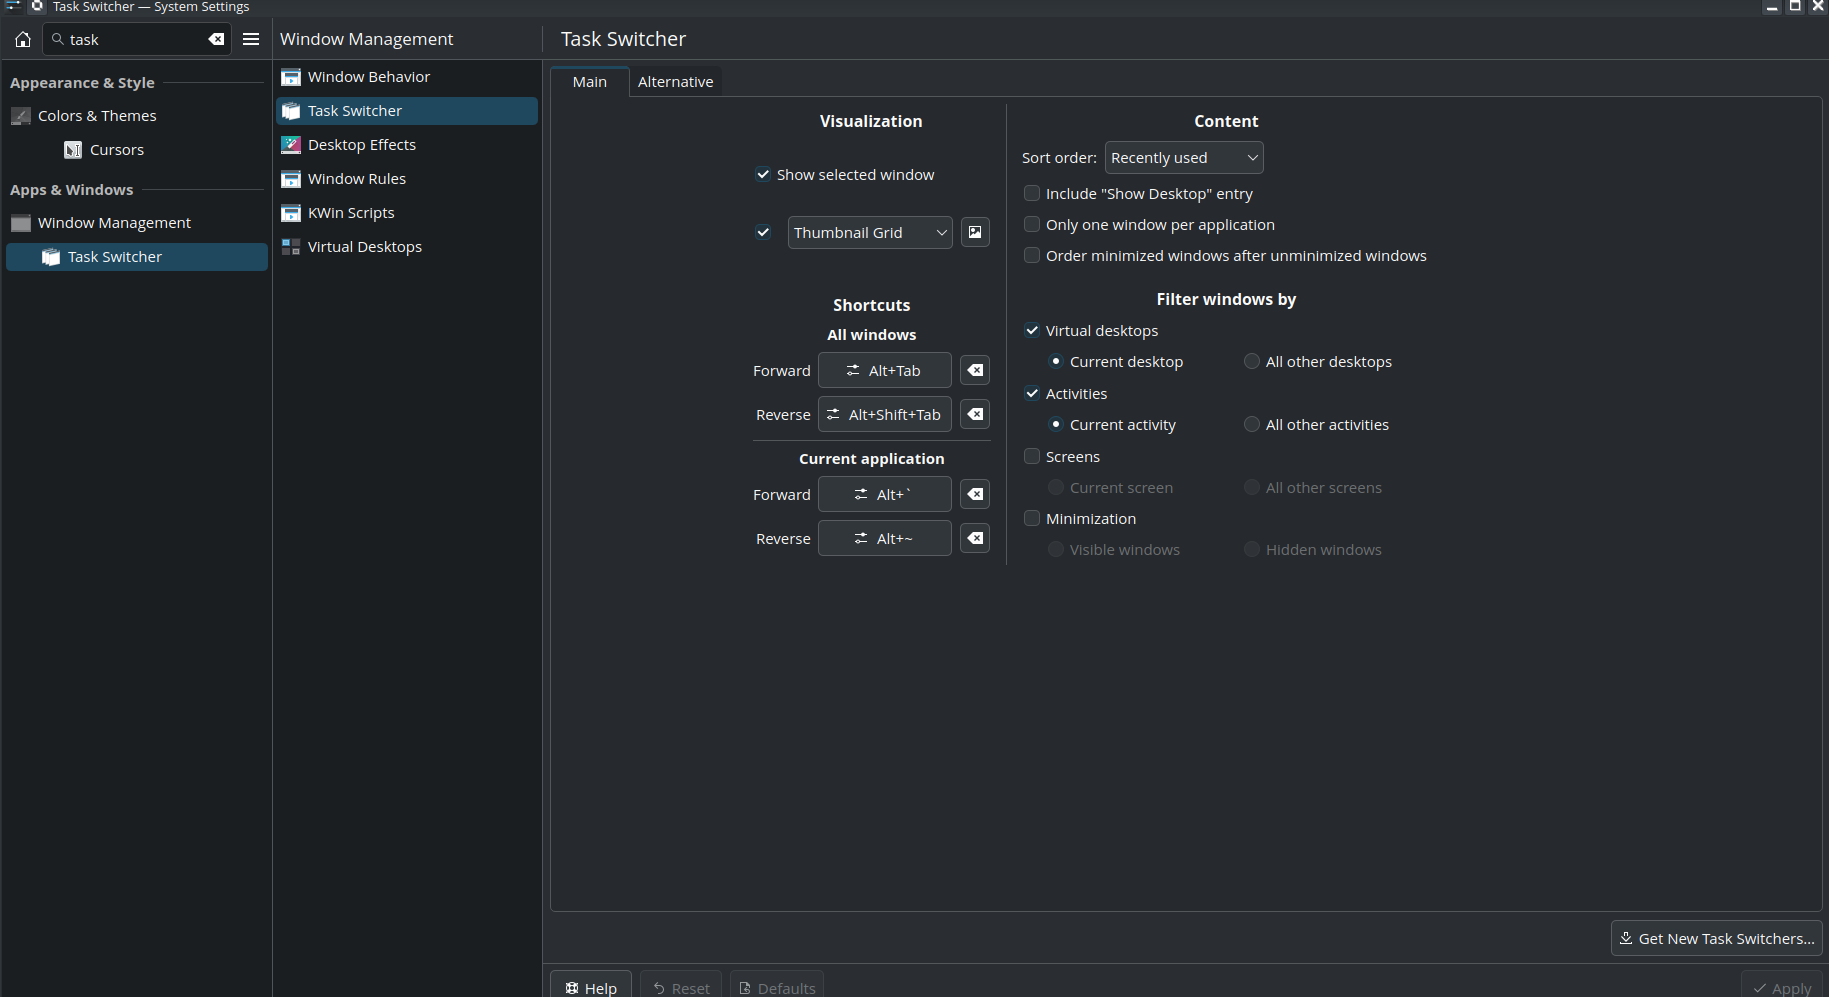Clear the Alt+Shift+Tab reverse shortcut
1829x997 pixels.
point(975,415)
